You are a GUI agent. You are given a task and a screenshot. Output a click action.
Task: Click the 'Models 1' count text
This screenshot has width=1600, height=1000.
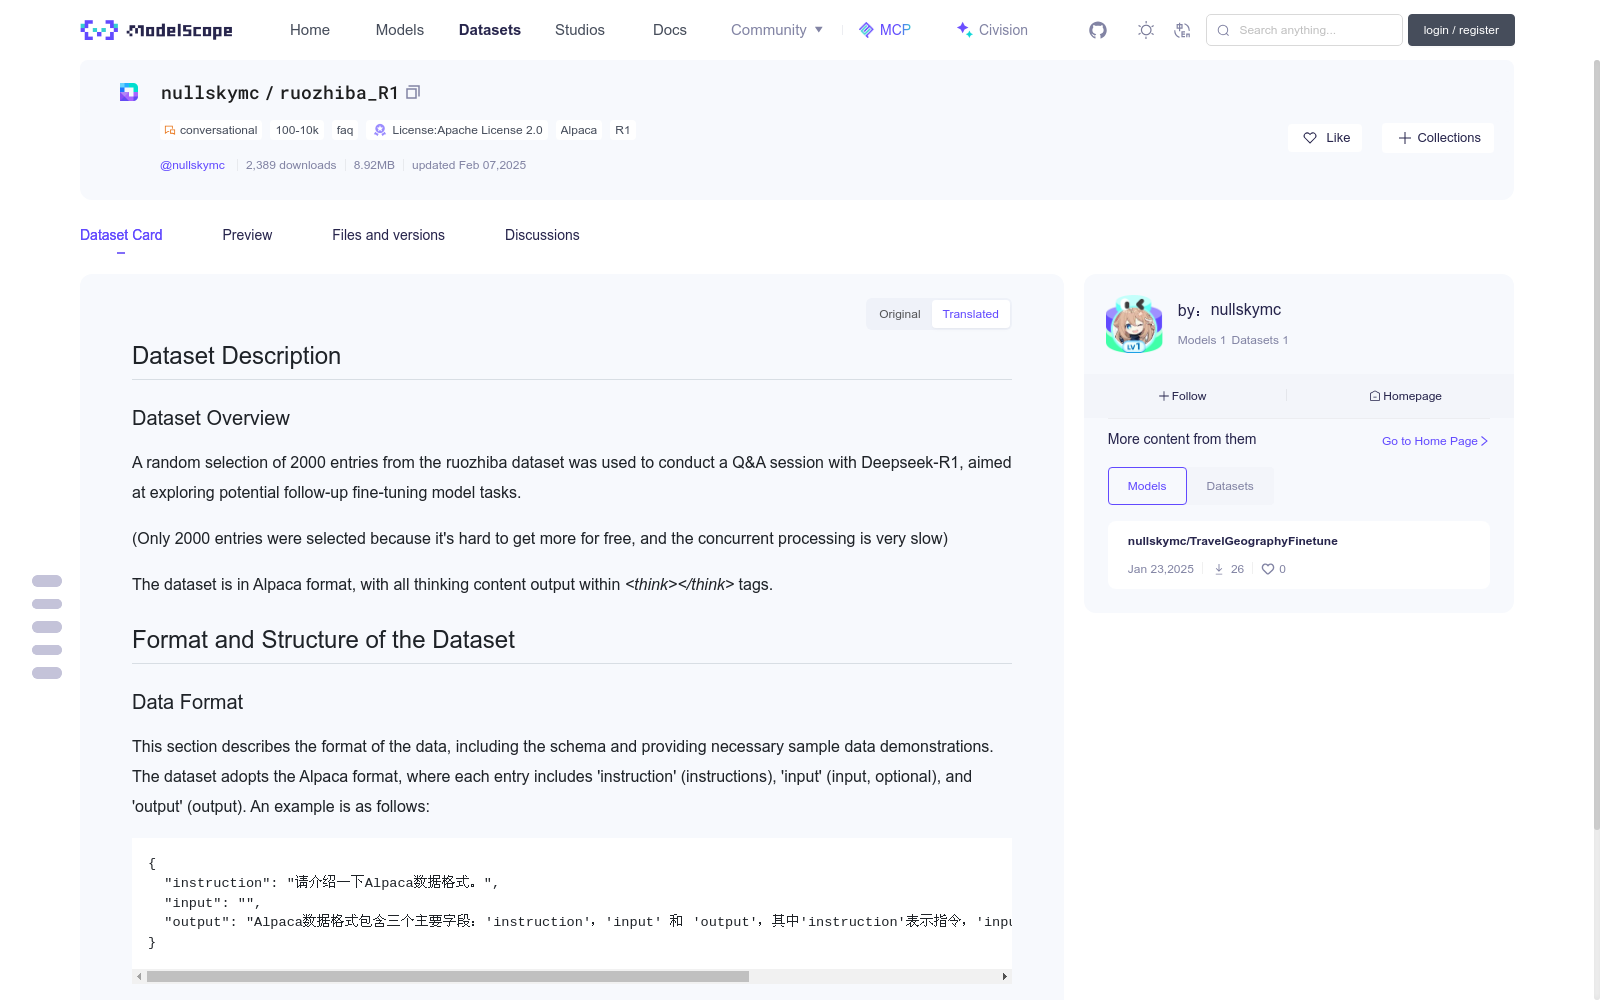click(x=1201, y=340)
